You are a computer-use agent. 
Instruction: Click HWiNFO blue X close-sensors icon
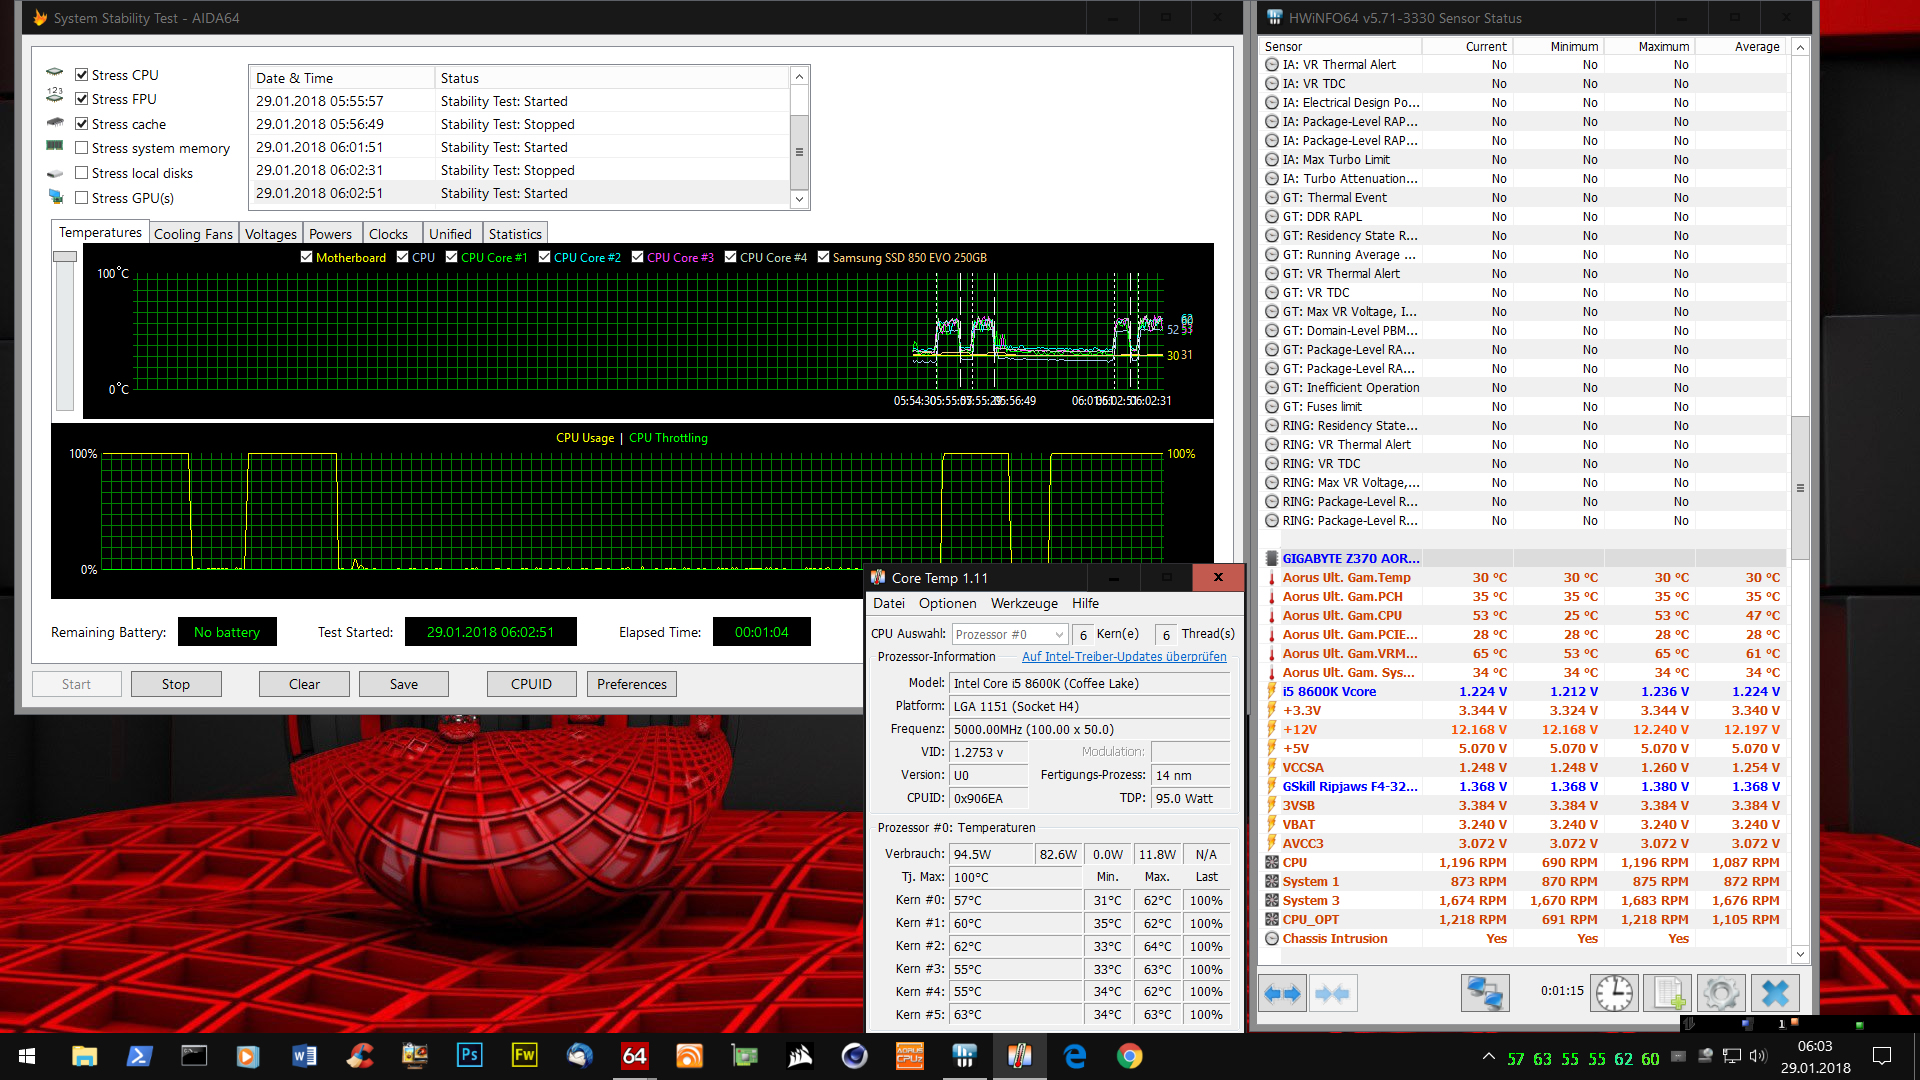[1775, 993]
